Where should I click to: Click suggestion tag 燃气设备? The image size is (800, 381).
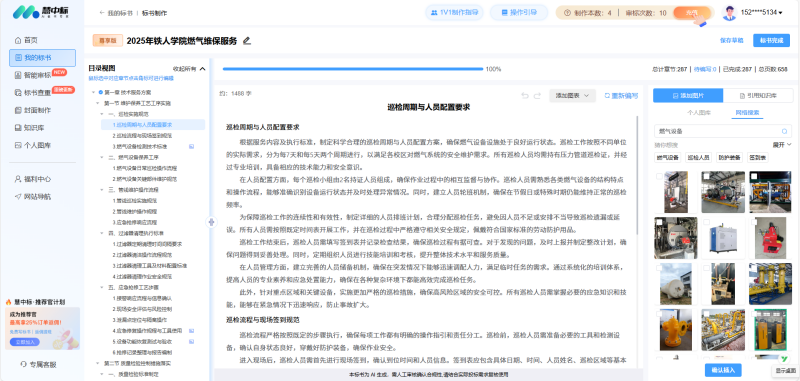pos(668,158)
